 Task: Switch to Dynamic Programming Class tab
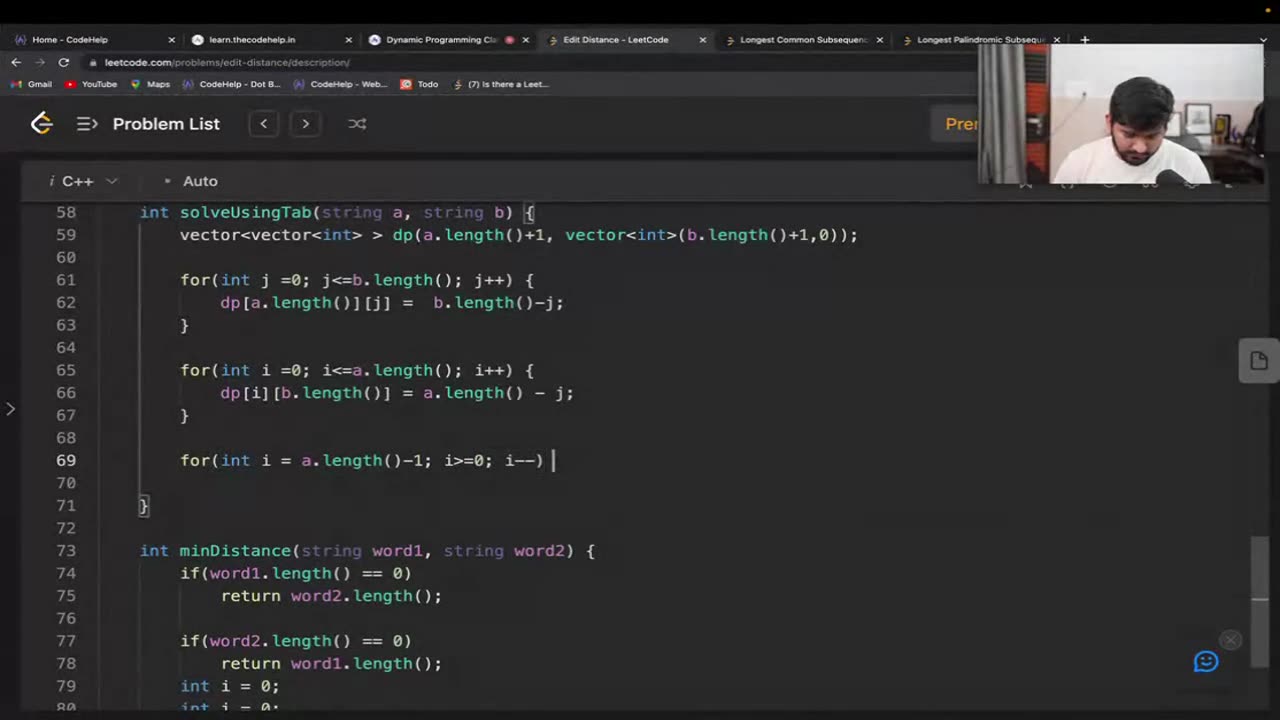pyautogui.click(x=446, y=40)
